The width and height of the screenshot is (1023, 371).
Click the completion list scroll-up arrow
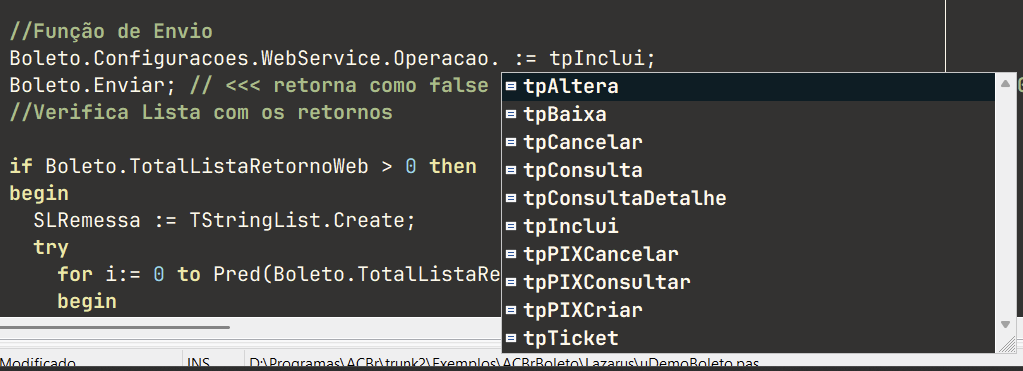(1005, 83)
